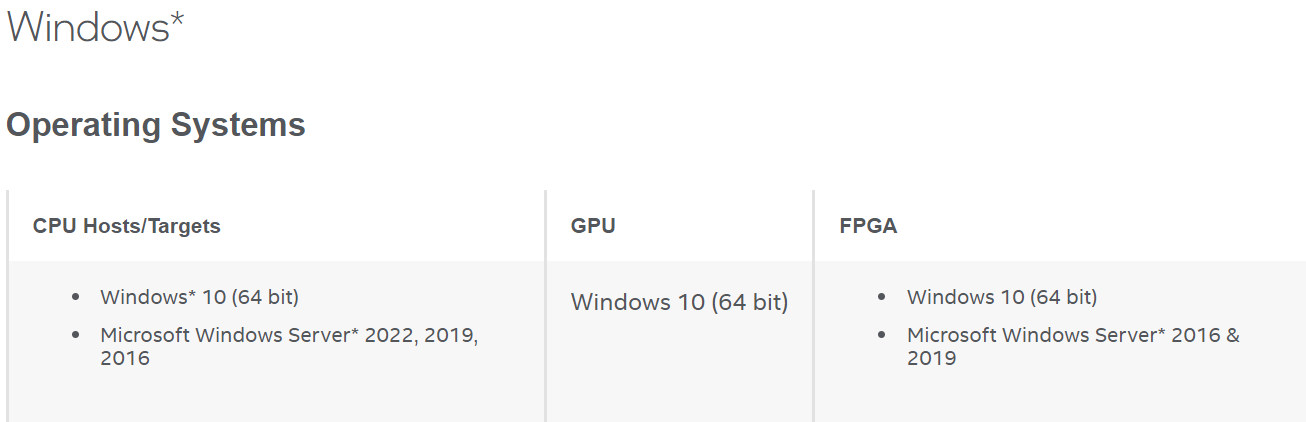Select the "CPU Hosts/Targets" column header
Screen dimensions: 1306x422
click(x=127, y=226)
